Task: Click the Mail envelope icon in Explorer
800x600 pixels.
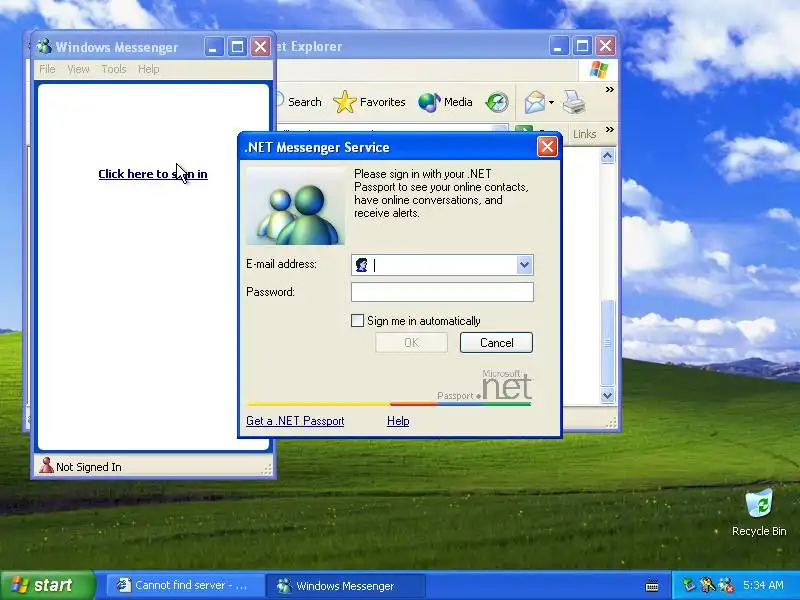Action: (534, 102)
